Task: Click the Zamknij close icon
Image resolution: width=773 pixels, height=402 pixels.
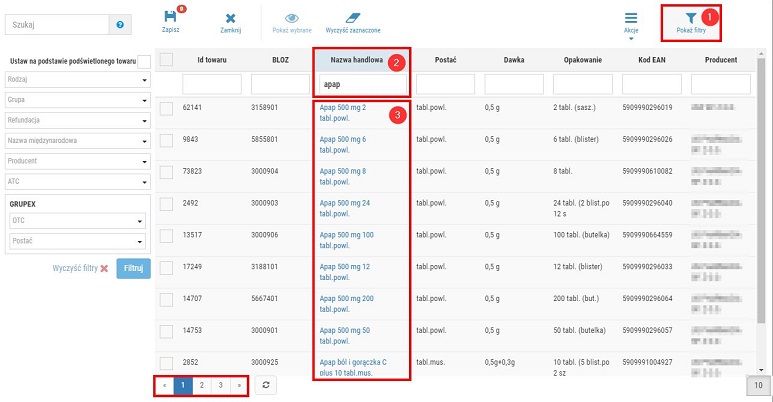Action: tap(230, 18)
